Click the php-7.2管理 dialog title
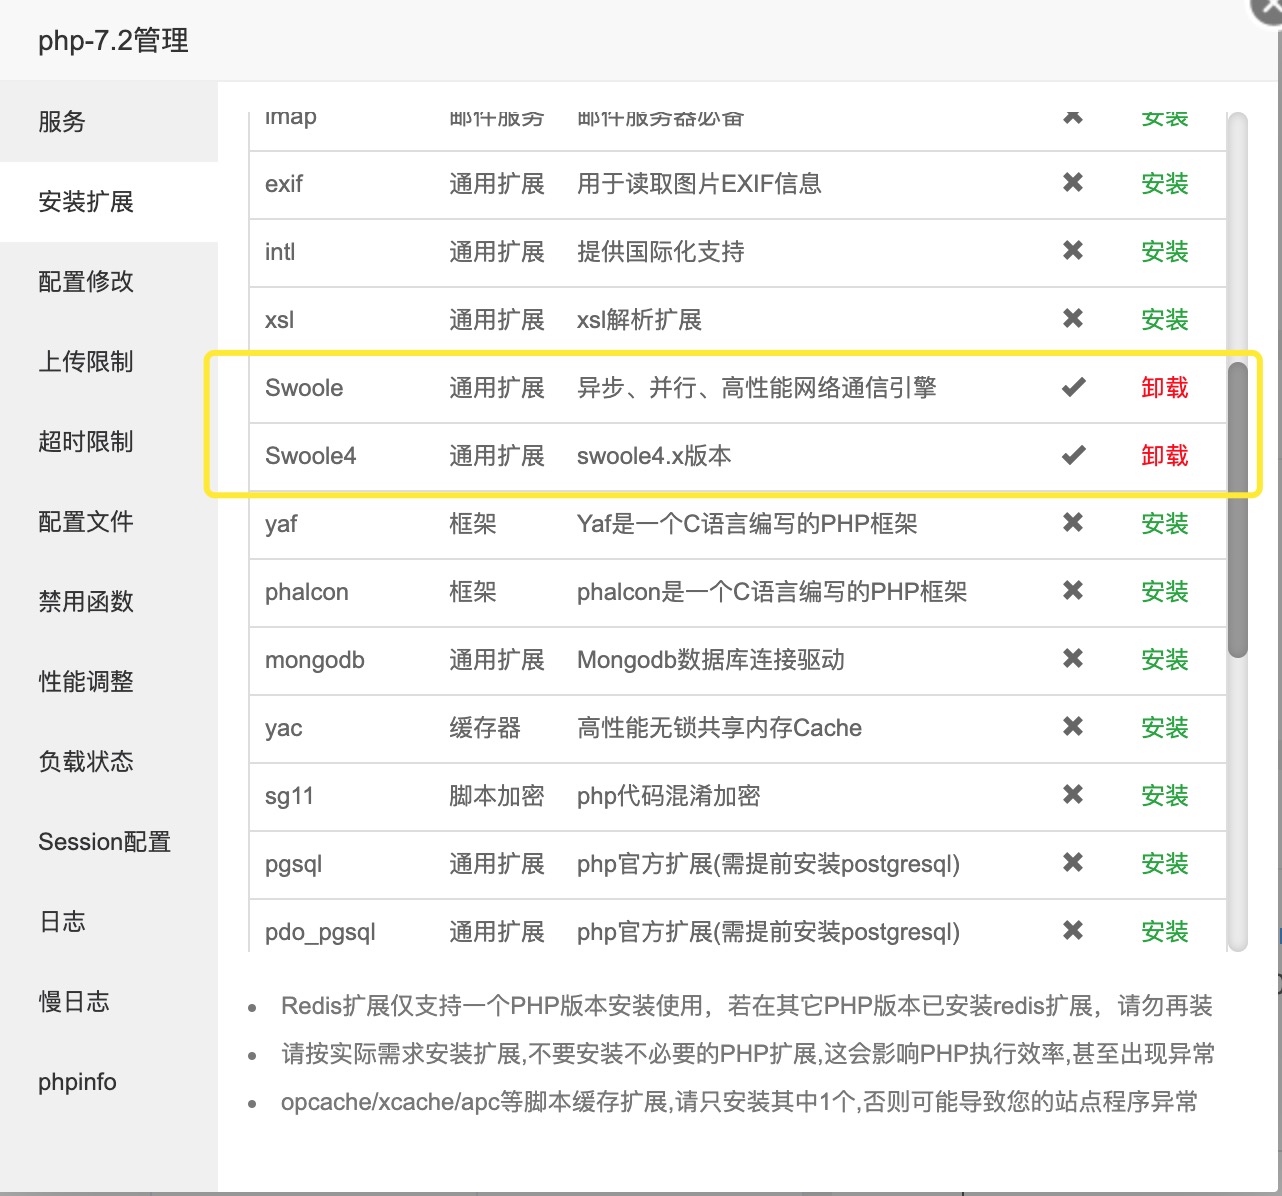 click(x=113, y=41)
